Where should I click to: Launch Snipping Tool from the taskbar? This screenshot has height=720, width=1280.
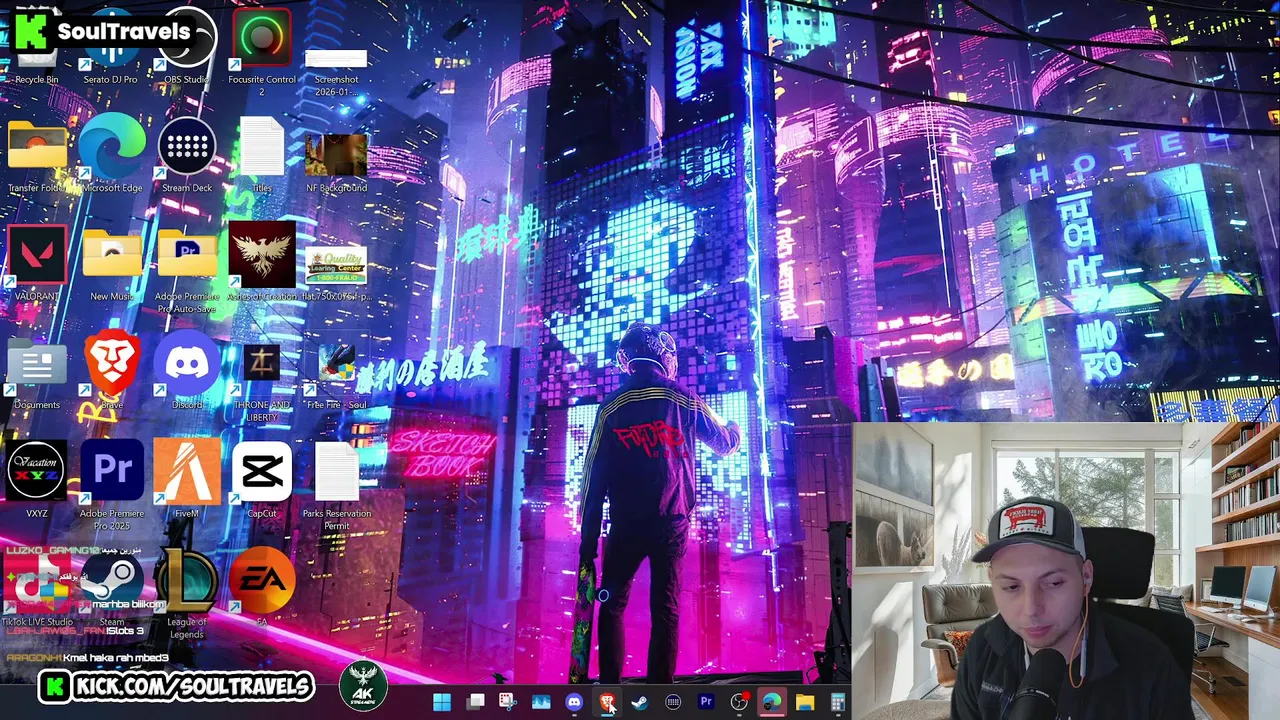508,702
